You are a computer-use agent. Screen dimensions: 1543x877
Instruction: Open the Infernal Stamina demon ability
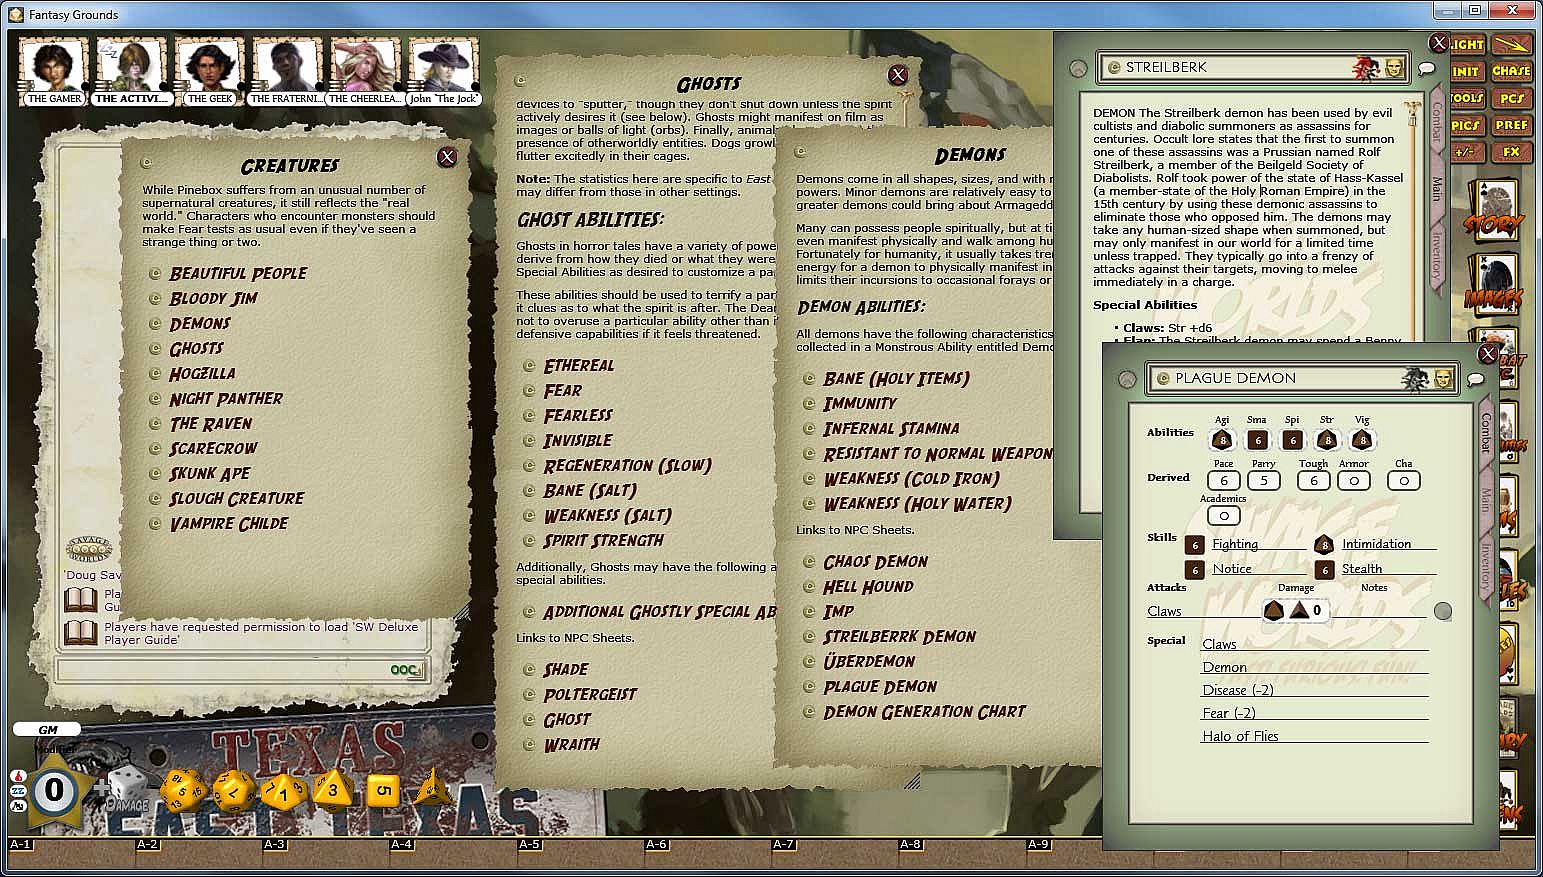click(891, 428)
